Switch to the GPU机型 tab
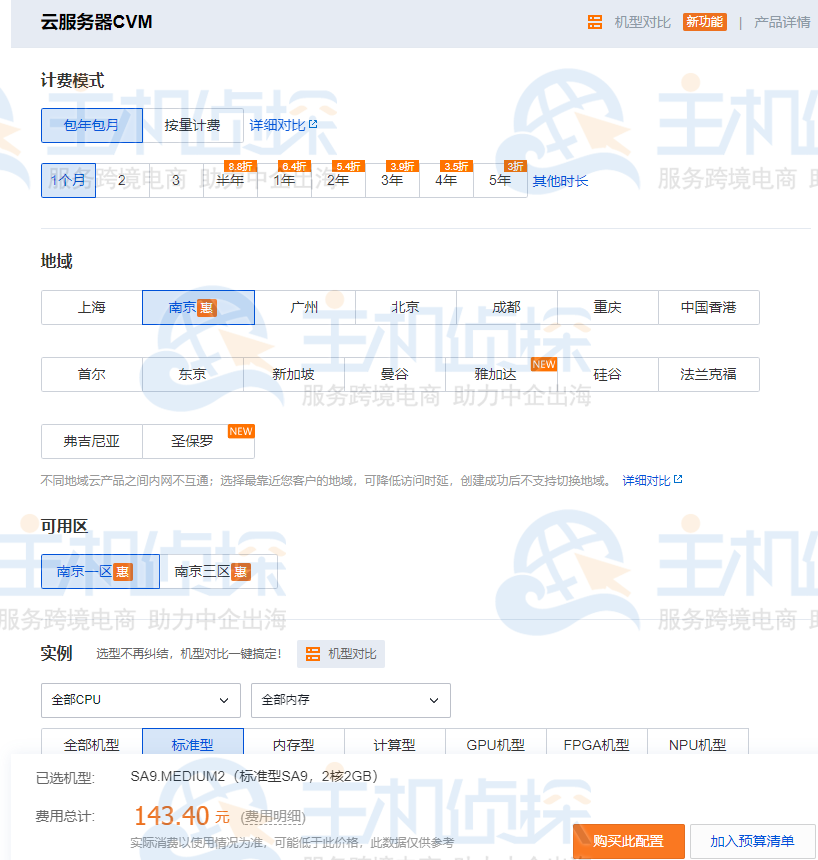Screen dimensions: 818x860 (x=496, y=744)
